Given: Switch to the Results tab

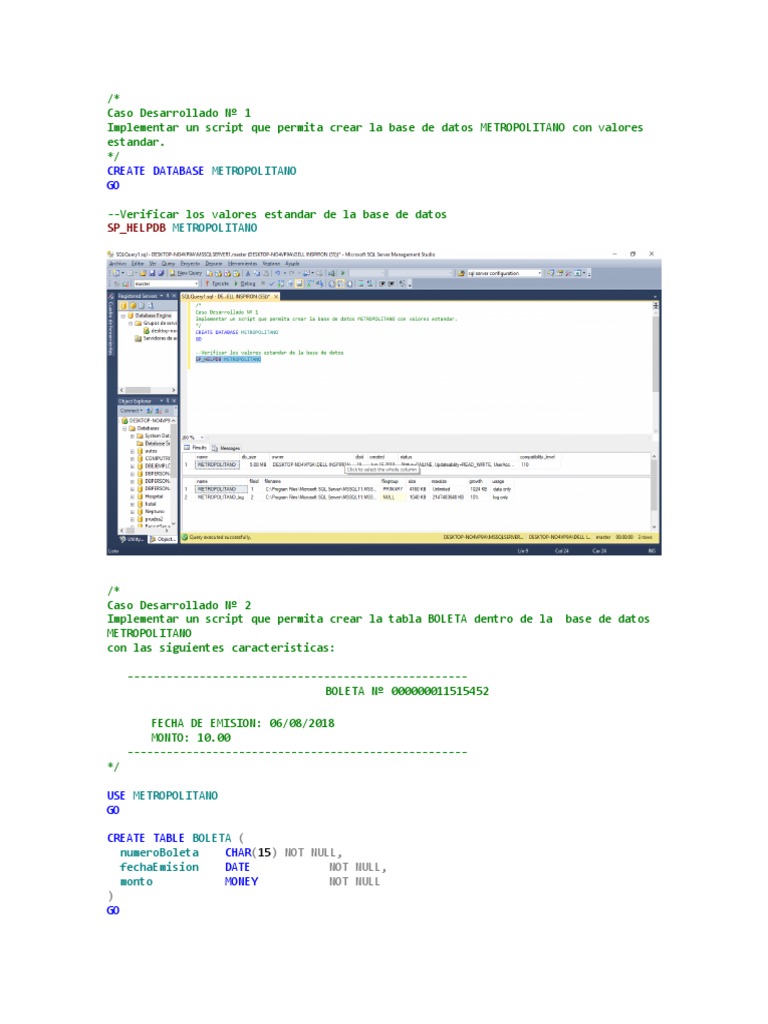Looking at the screenshot, I should 195,448.
